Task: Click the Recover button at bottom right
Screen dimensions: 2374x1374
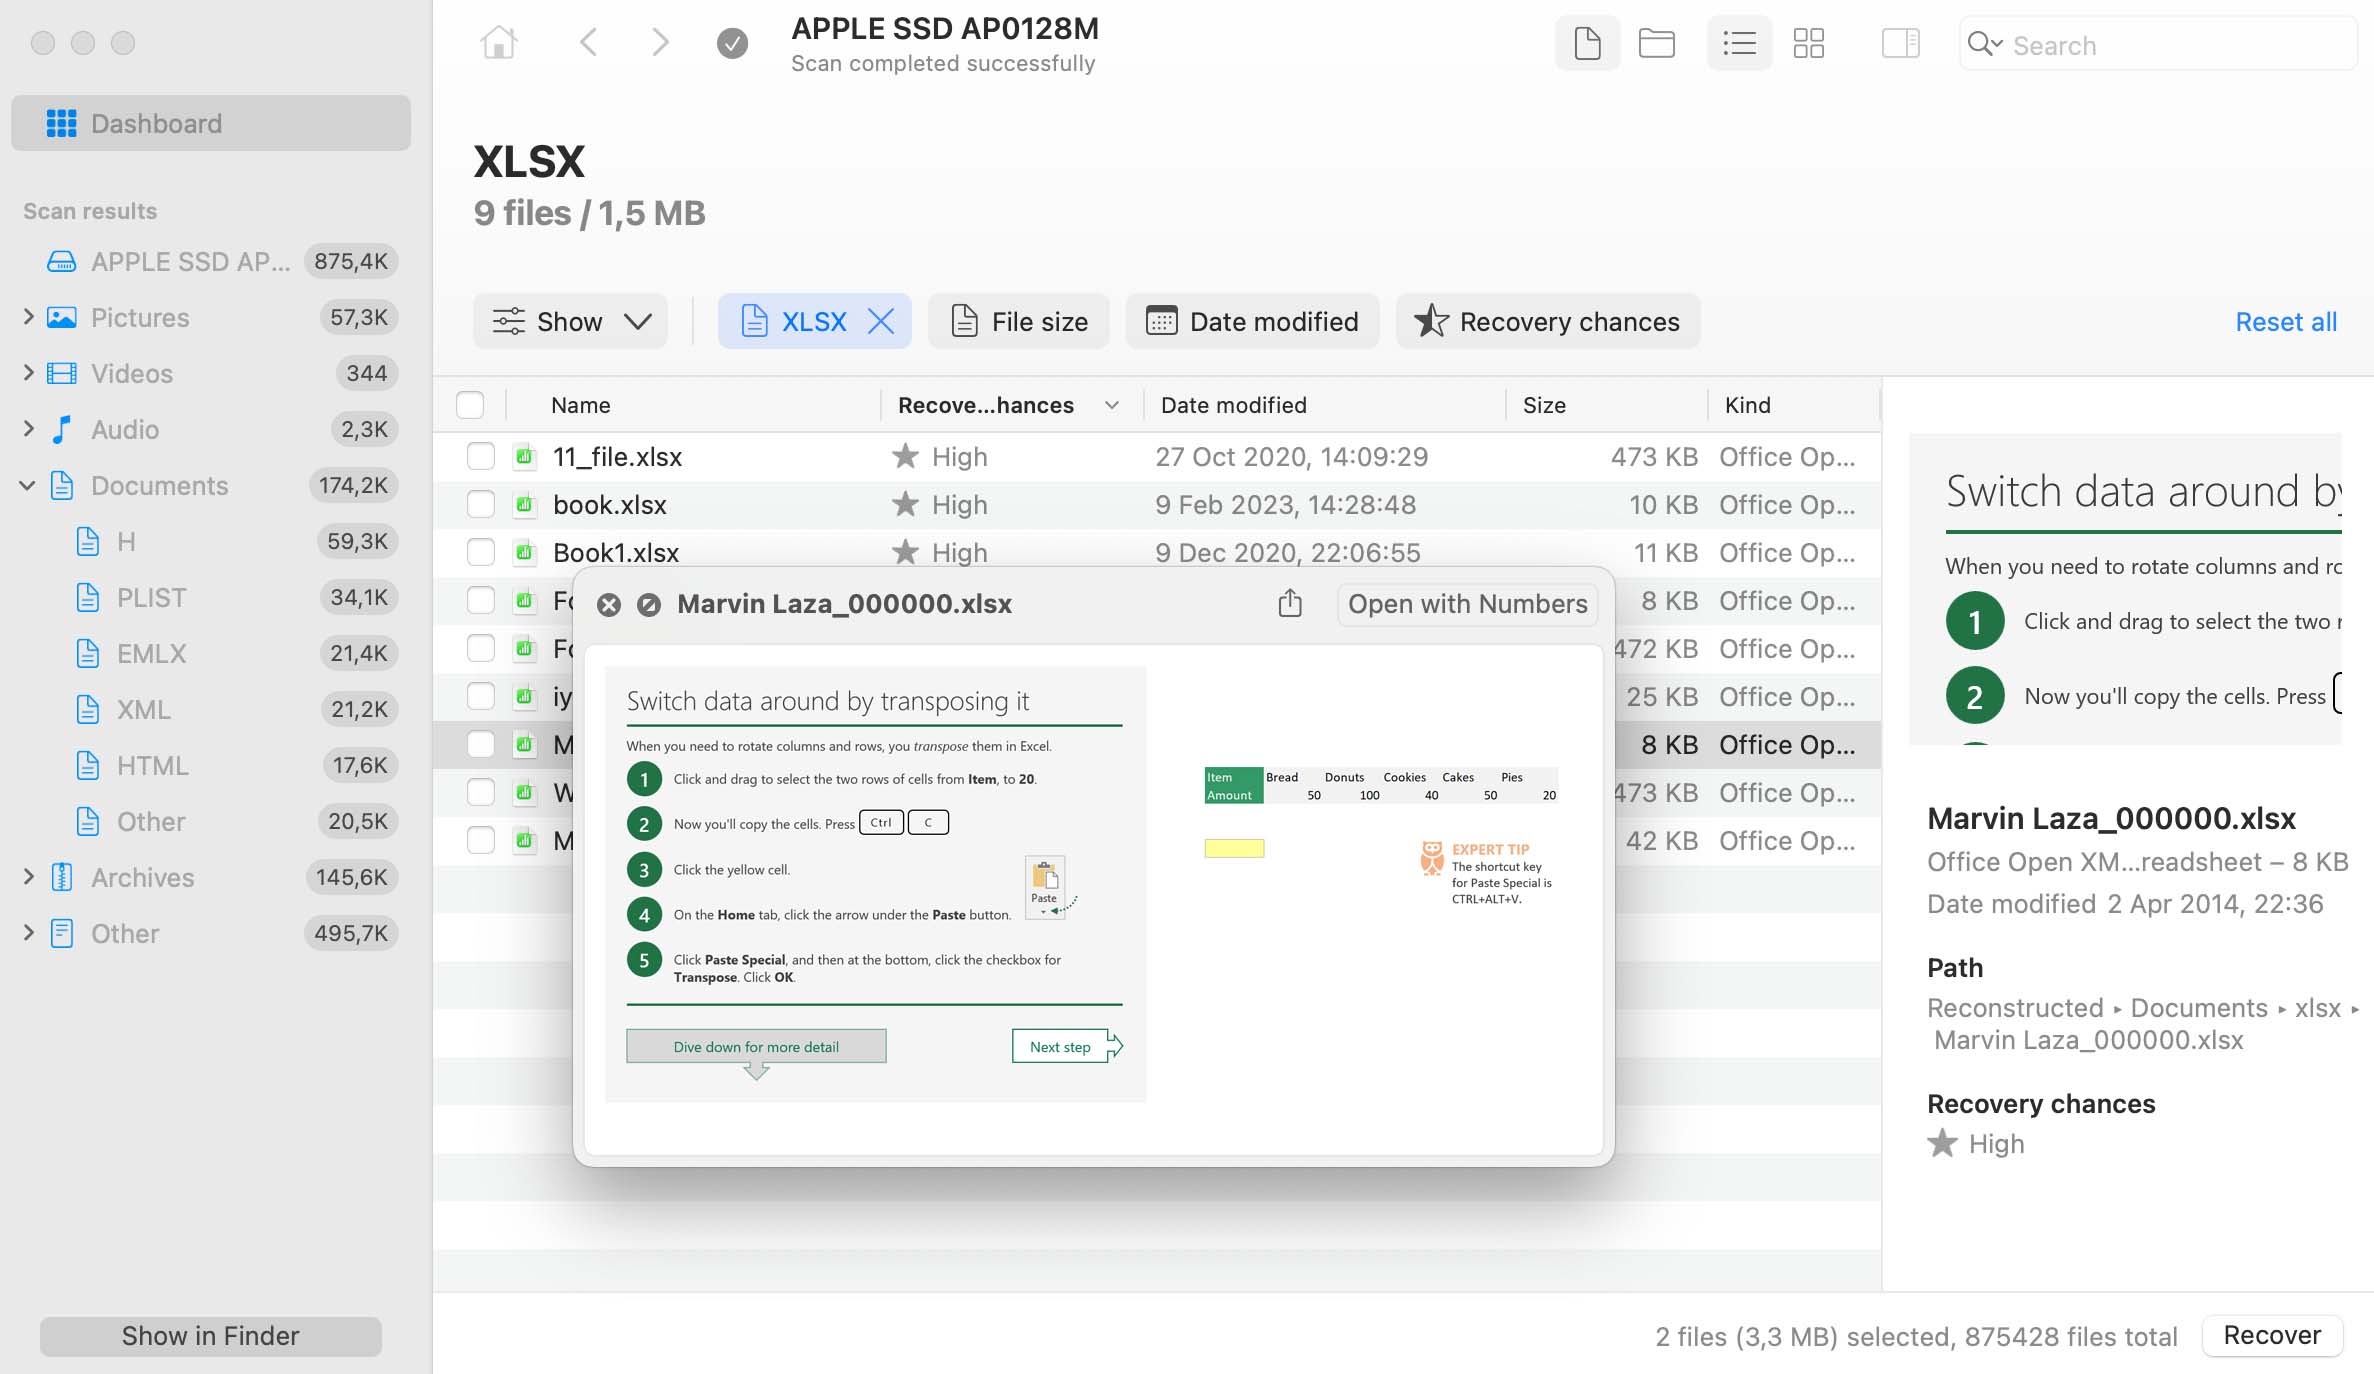Action: click(2276, 1335)
